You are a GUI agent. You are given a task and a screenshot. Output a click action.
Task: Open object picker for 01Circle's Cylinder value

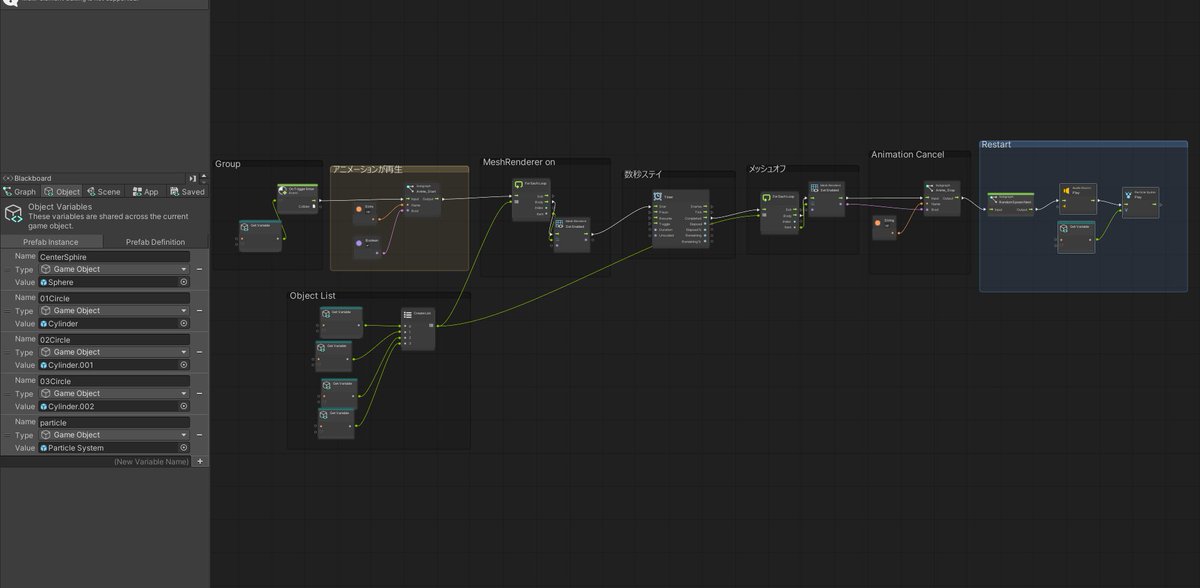click(x=183, y=324)
